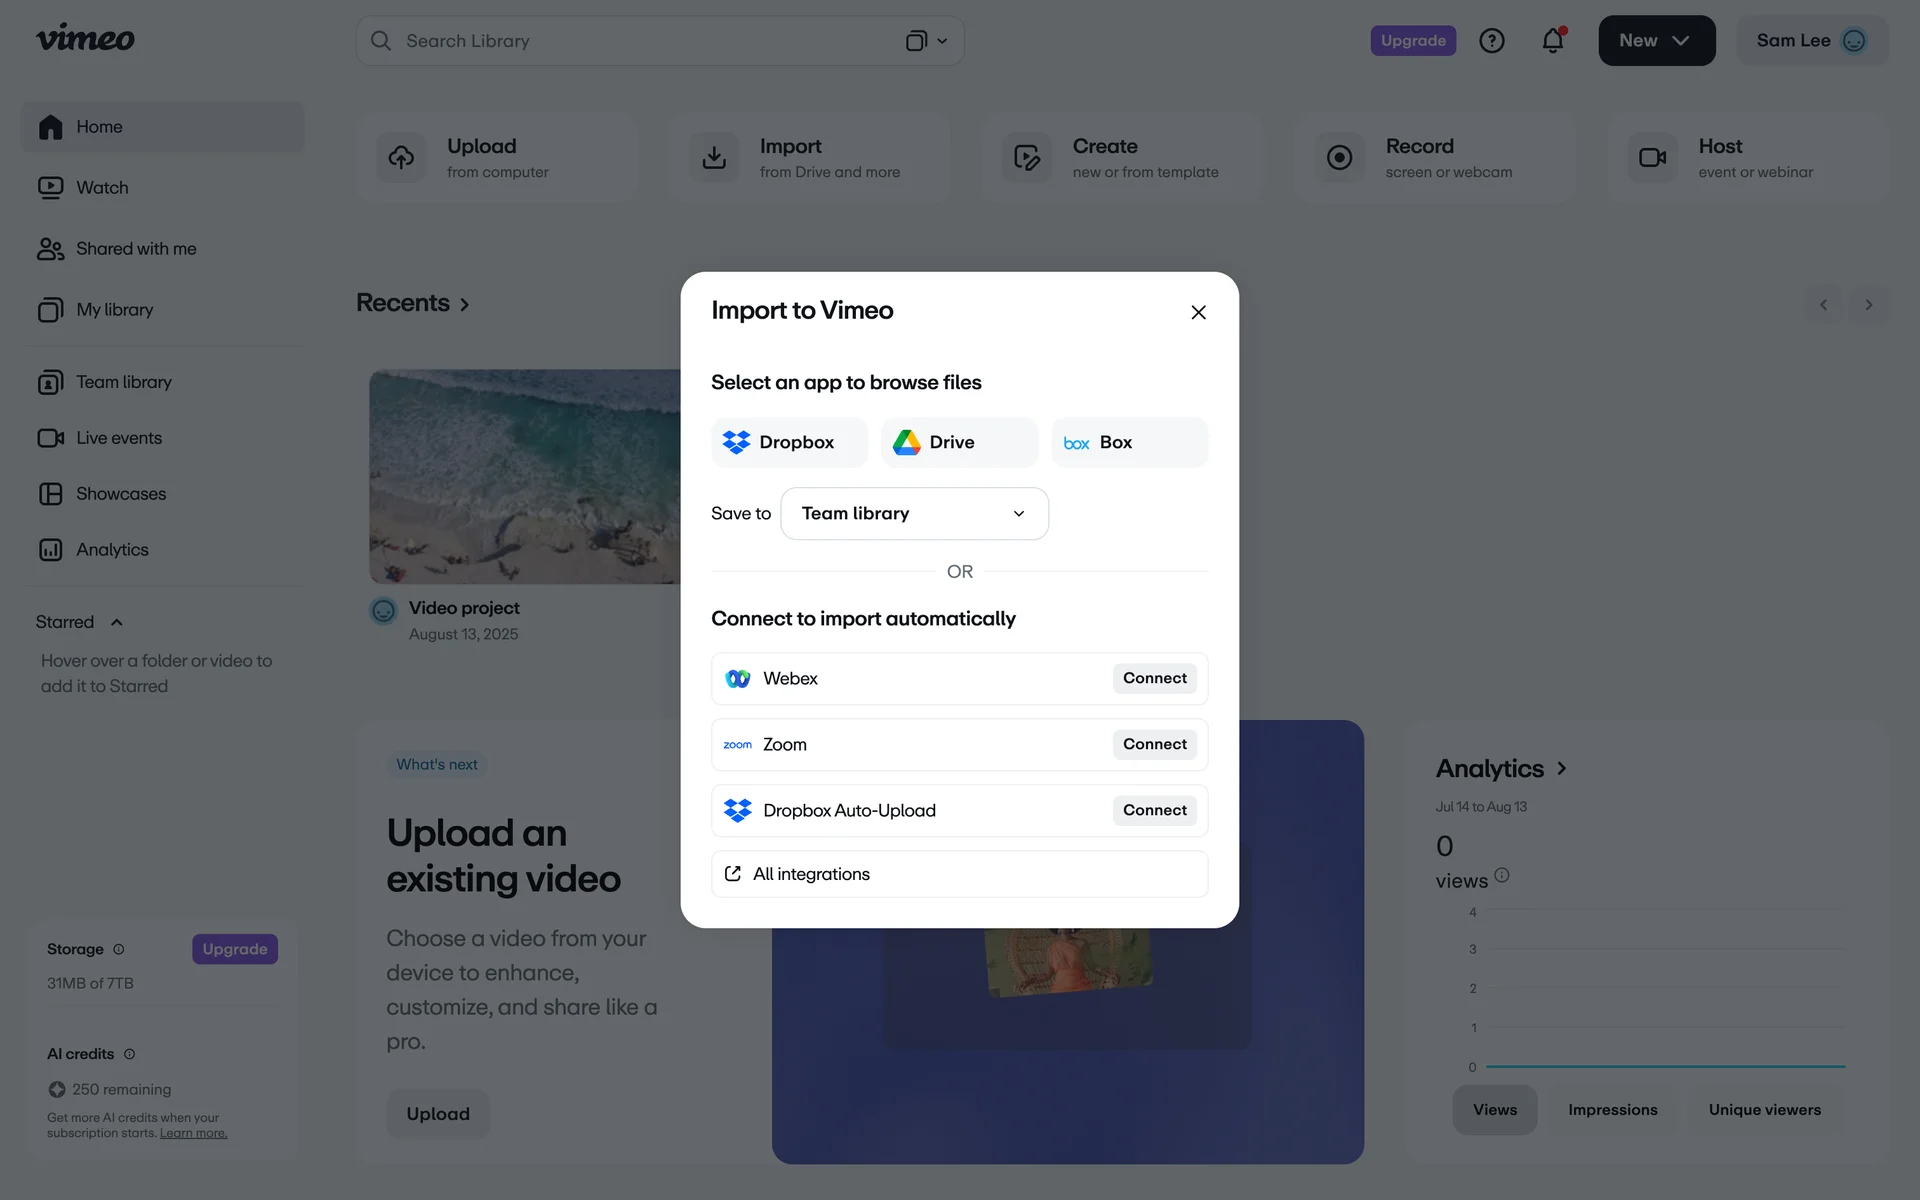Connect Zoom for automatic import
The image size is (1920, 1200).
point(1154,744)
